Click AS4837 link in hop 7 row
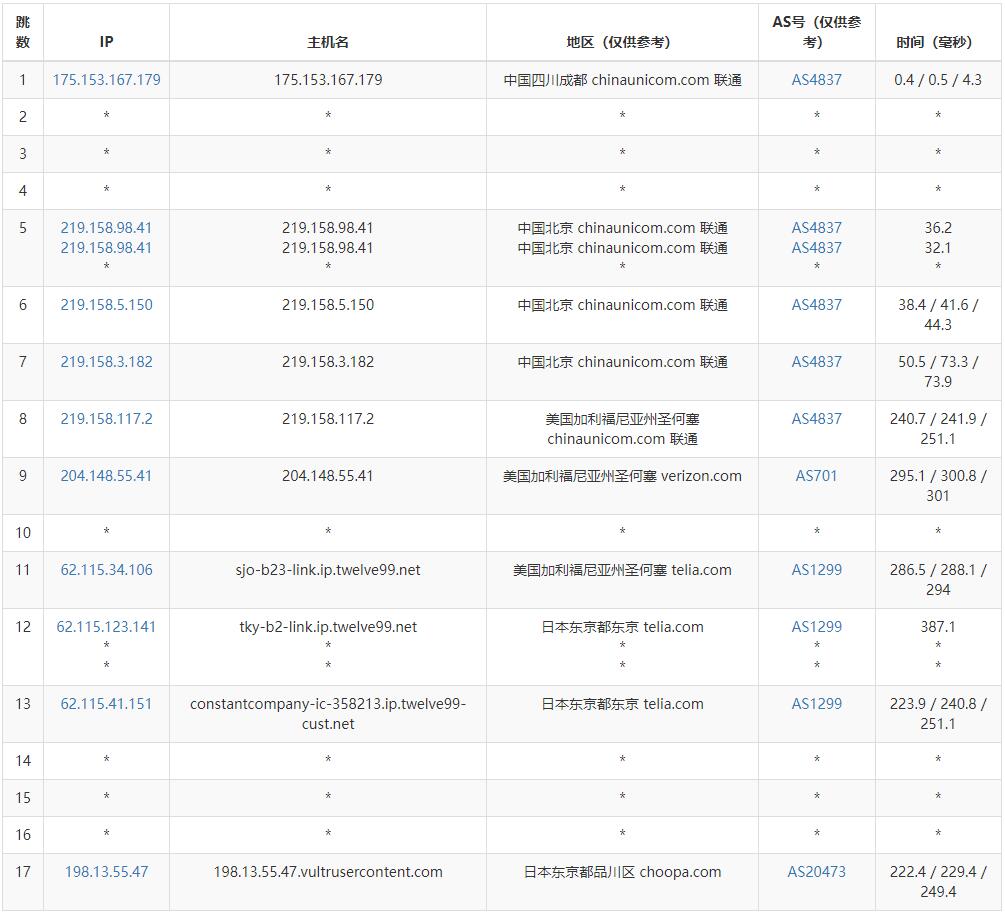This screenshot has width=1005, height=914. 817,362
